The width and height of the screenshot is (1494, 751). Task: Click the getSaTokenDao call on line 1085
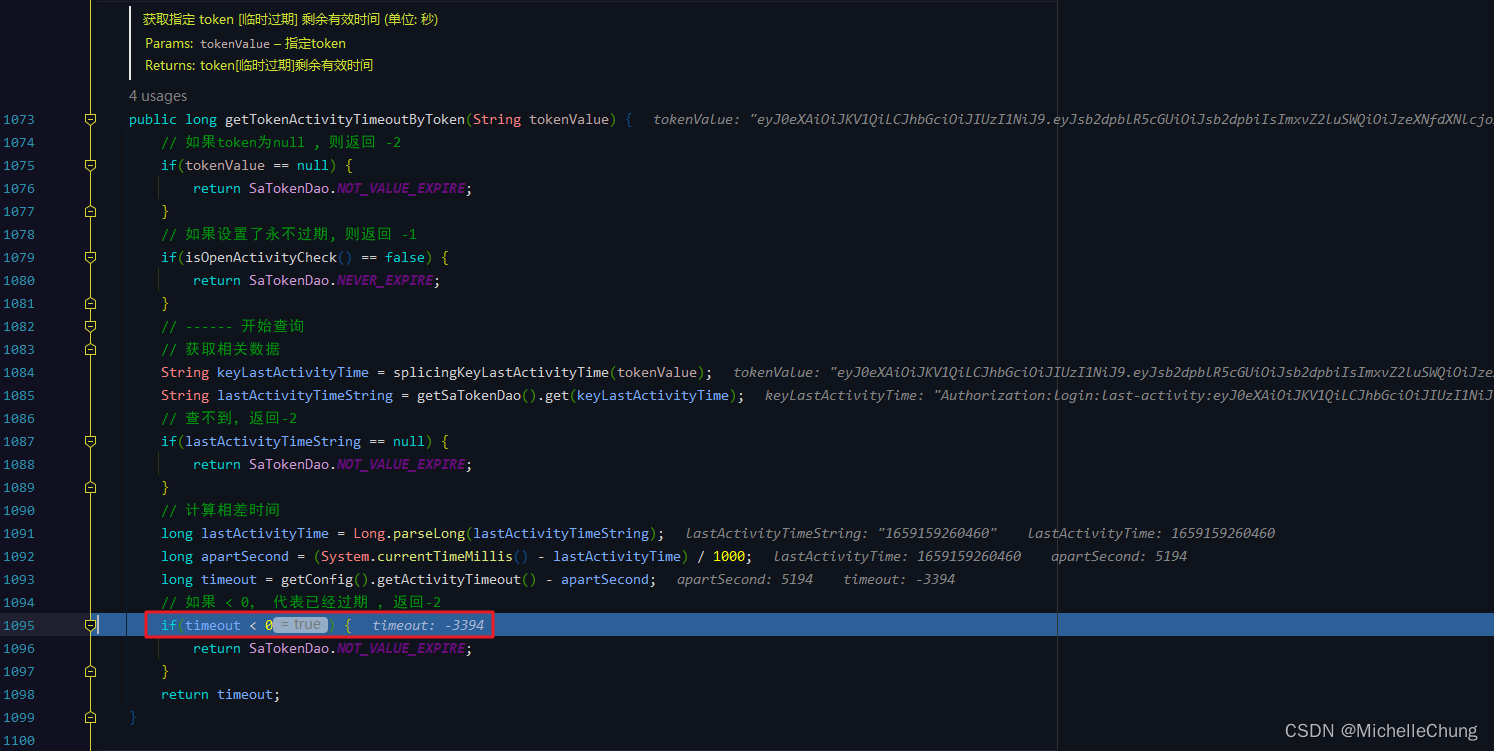(469, 395)
